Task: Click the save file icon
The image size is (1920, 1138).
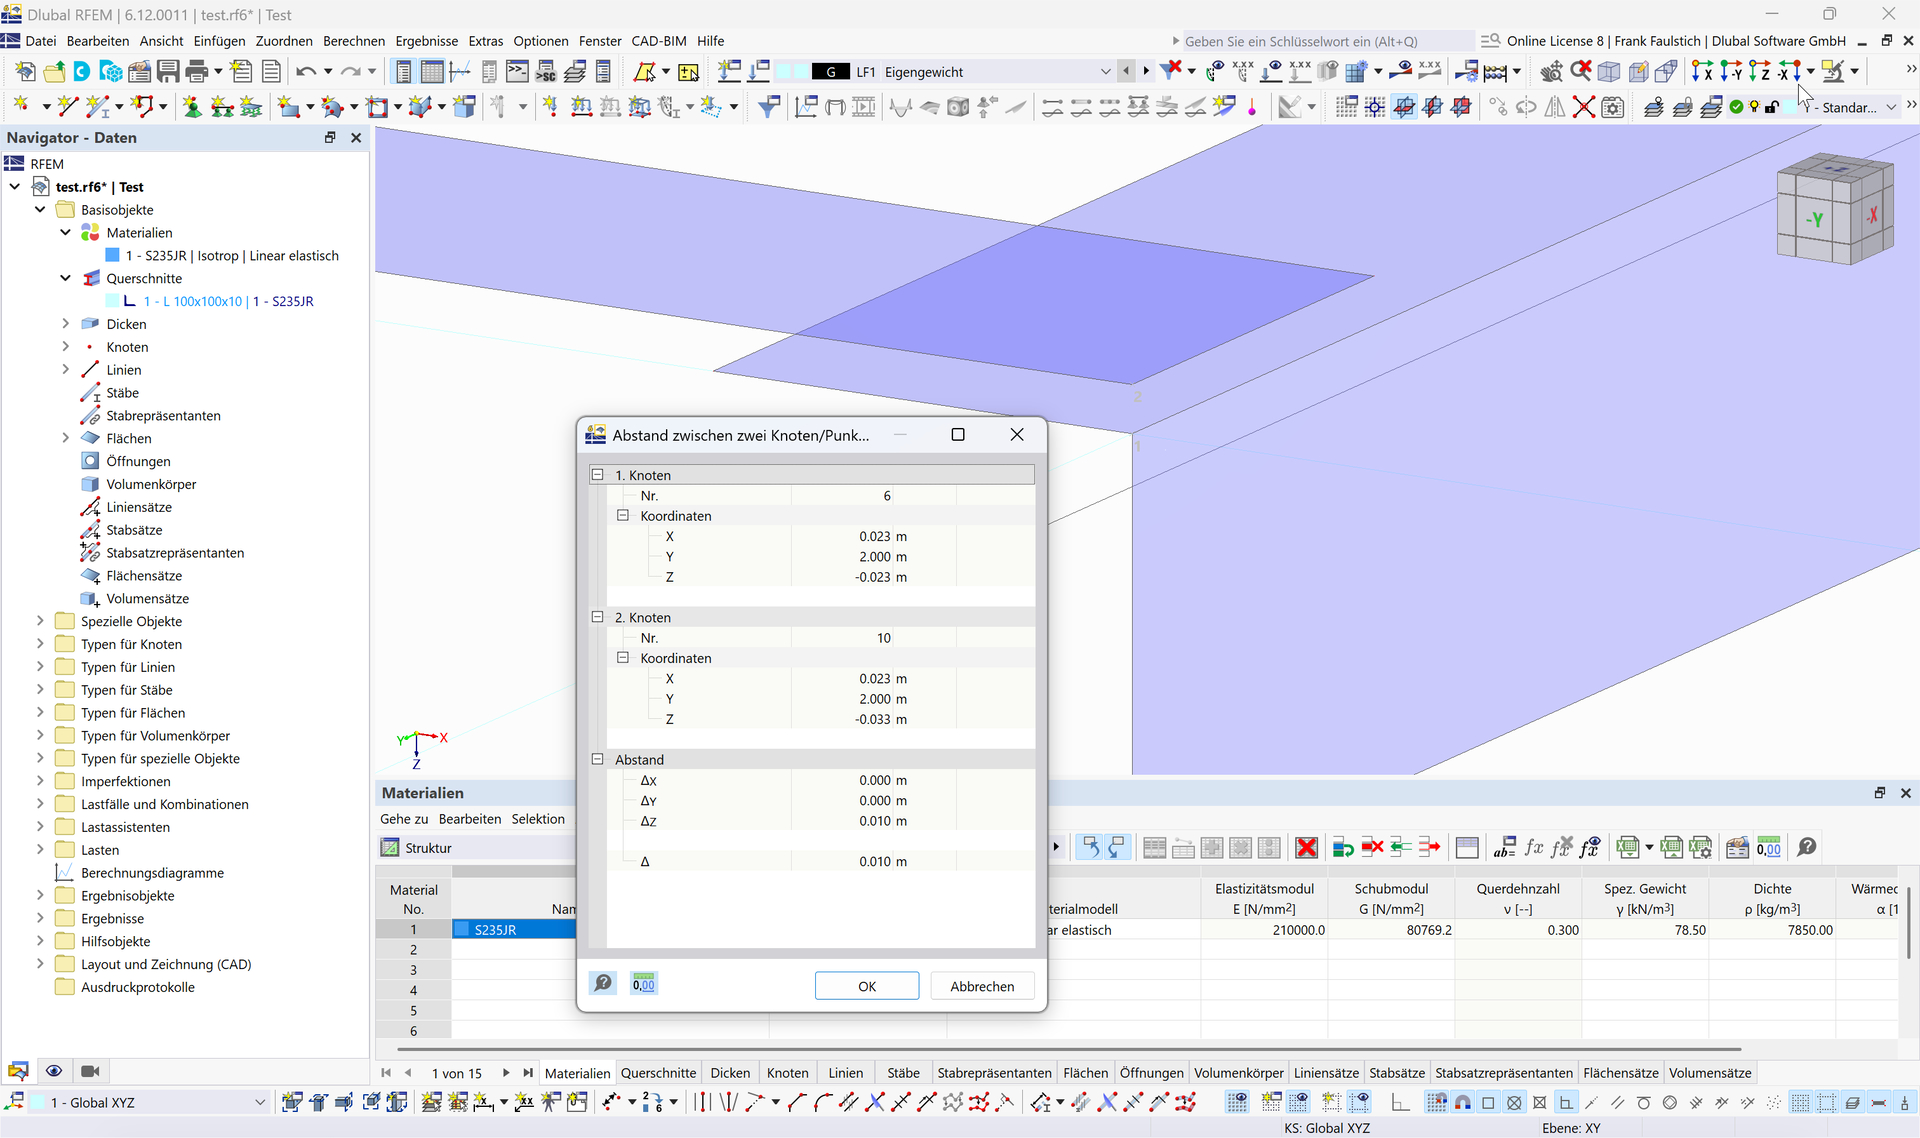Action: point(167,72)
